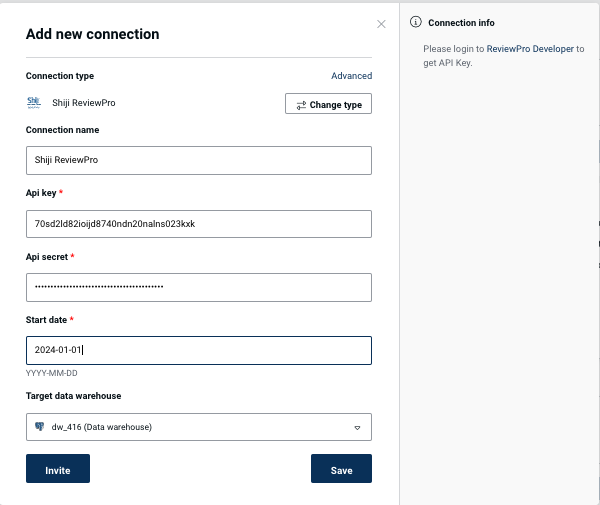Close the Add new connection dialog
This screenshot has height=505, width=600.
point(381,24)
